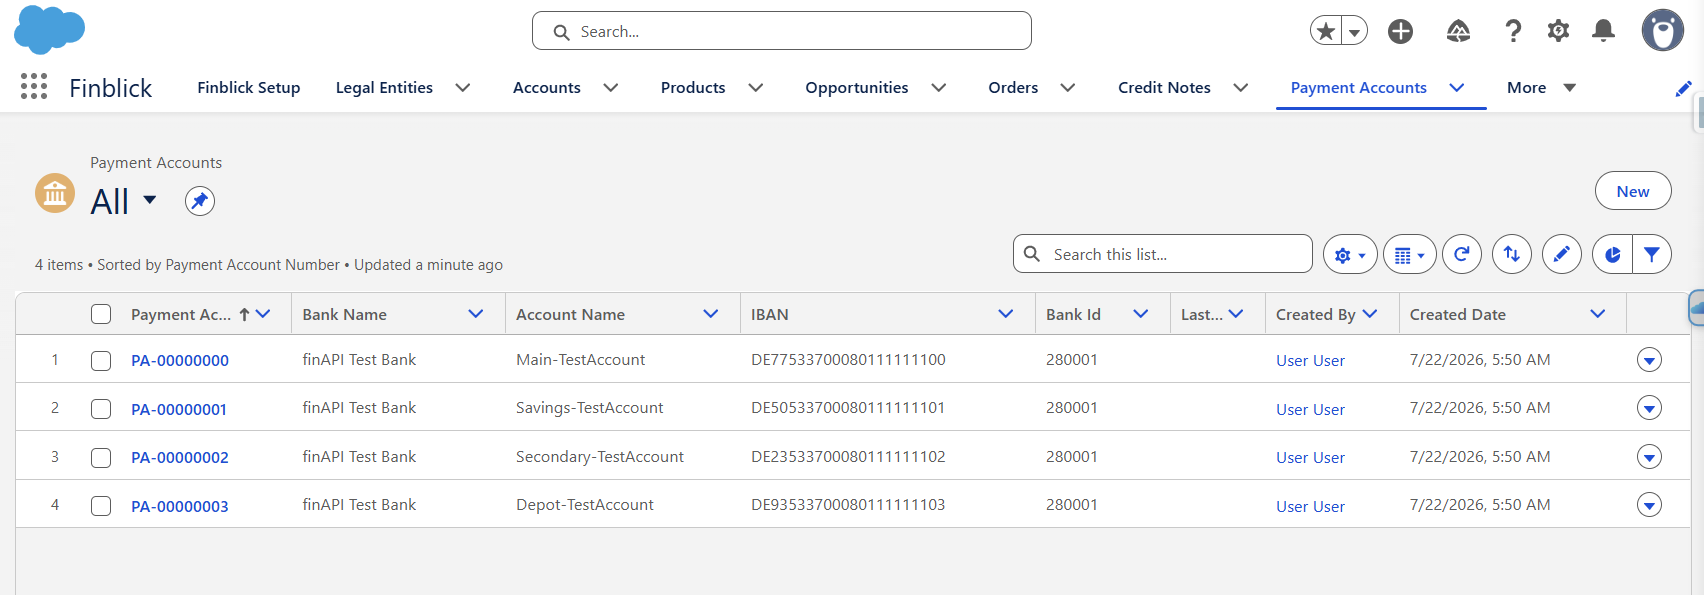This screenshot has height=595, width=1704.
Task: Open Account Name column actions chevron
Action: (711, 314)
